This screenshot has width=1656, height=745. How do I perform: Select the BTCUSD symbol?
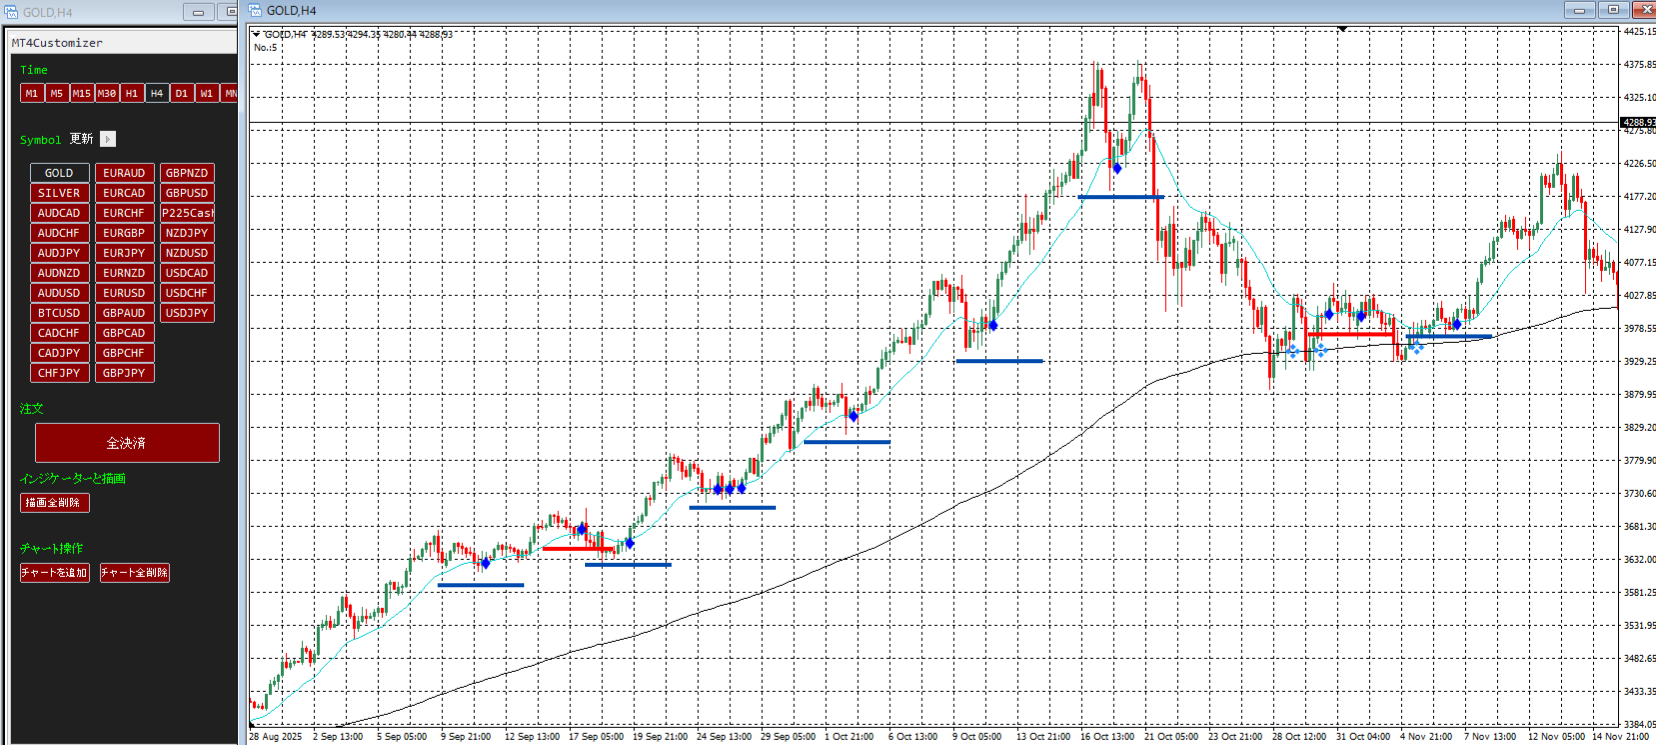pos(59,313)
